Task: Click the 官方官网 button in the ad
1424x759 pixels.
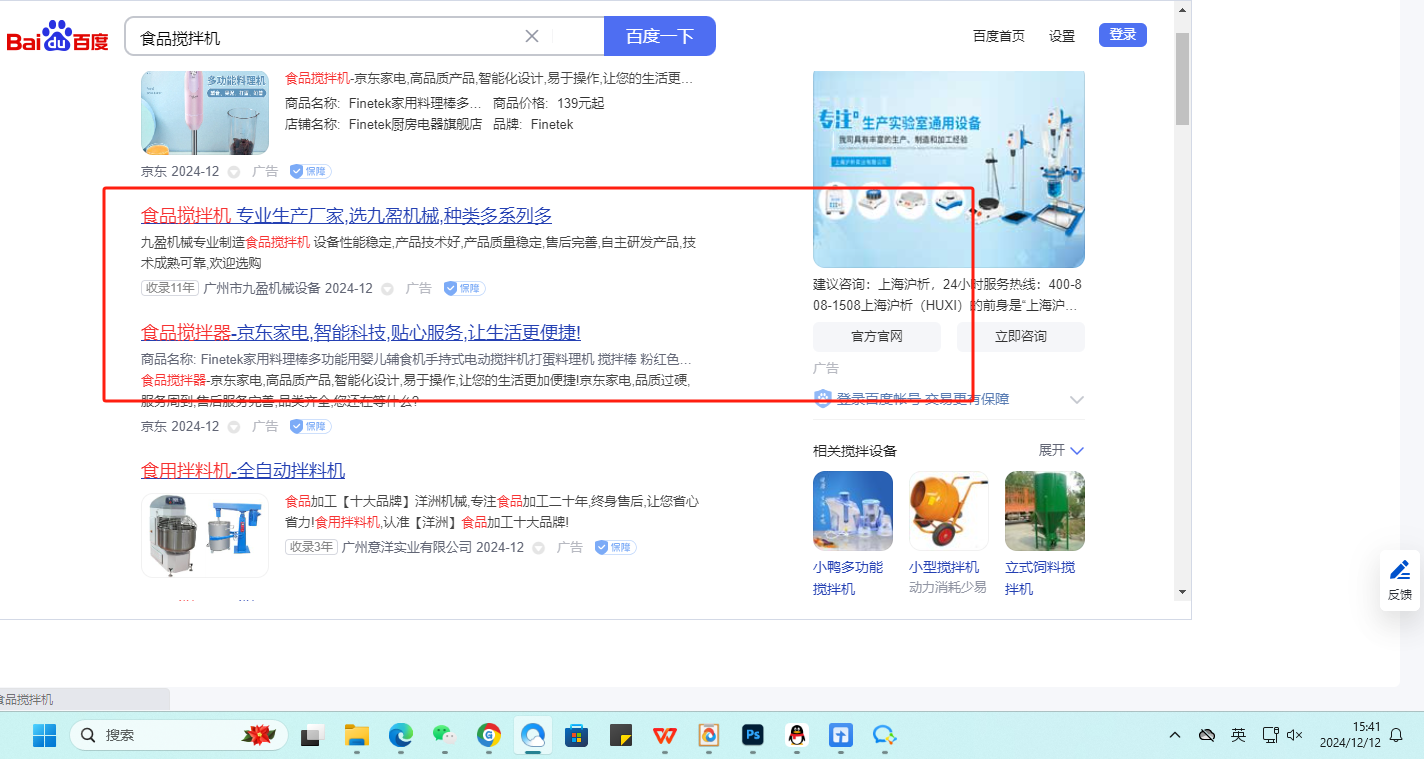Action: (x=877, y=337)
